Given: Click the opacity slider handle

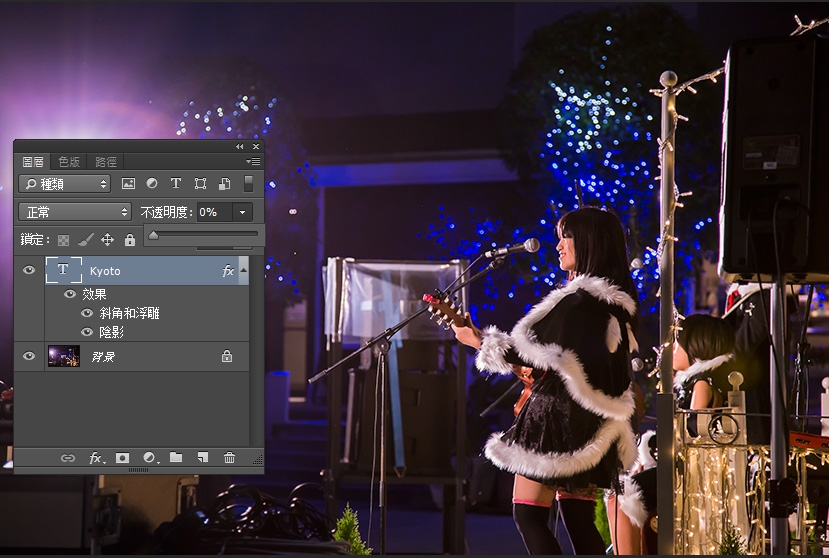Looking at the screenshot, I should [153, 236].
